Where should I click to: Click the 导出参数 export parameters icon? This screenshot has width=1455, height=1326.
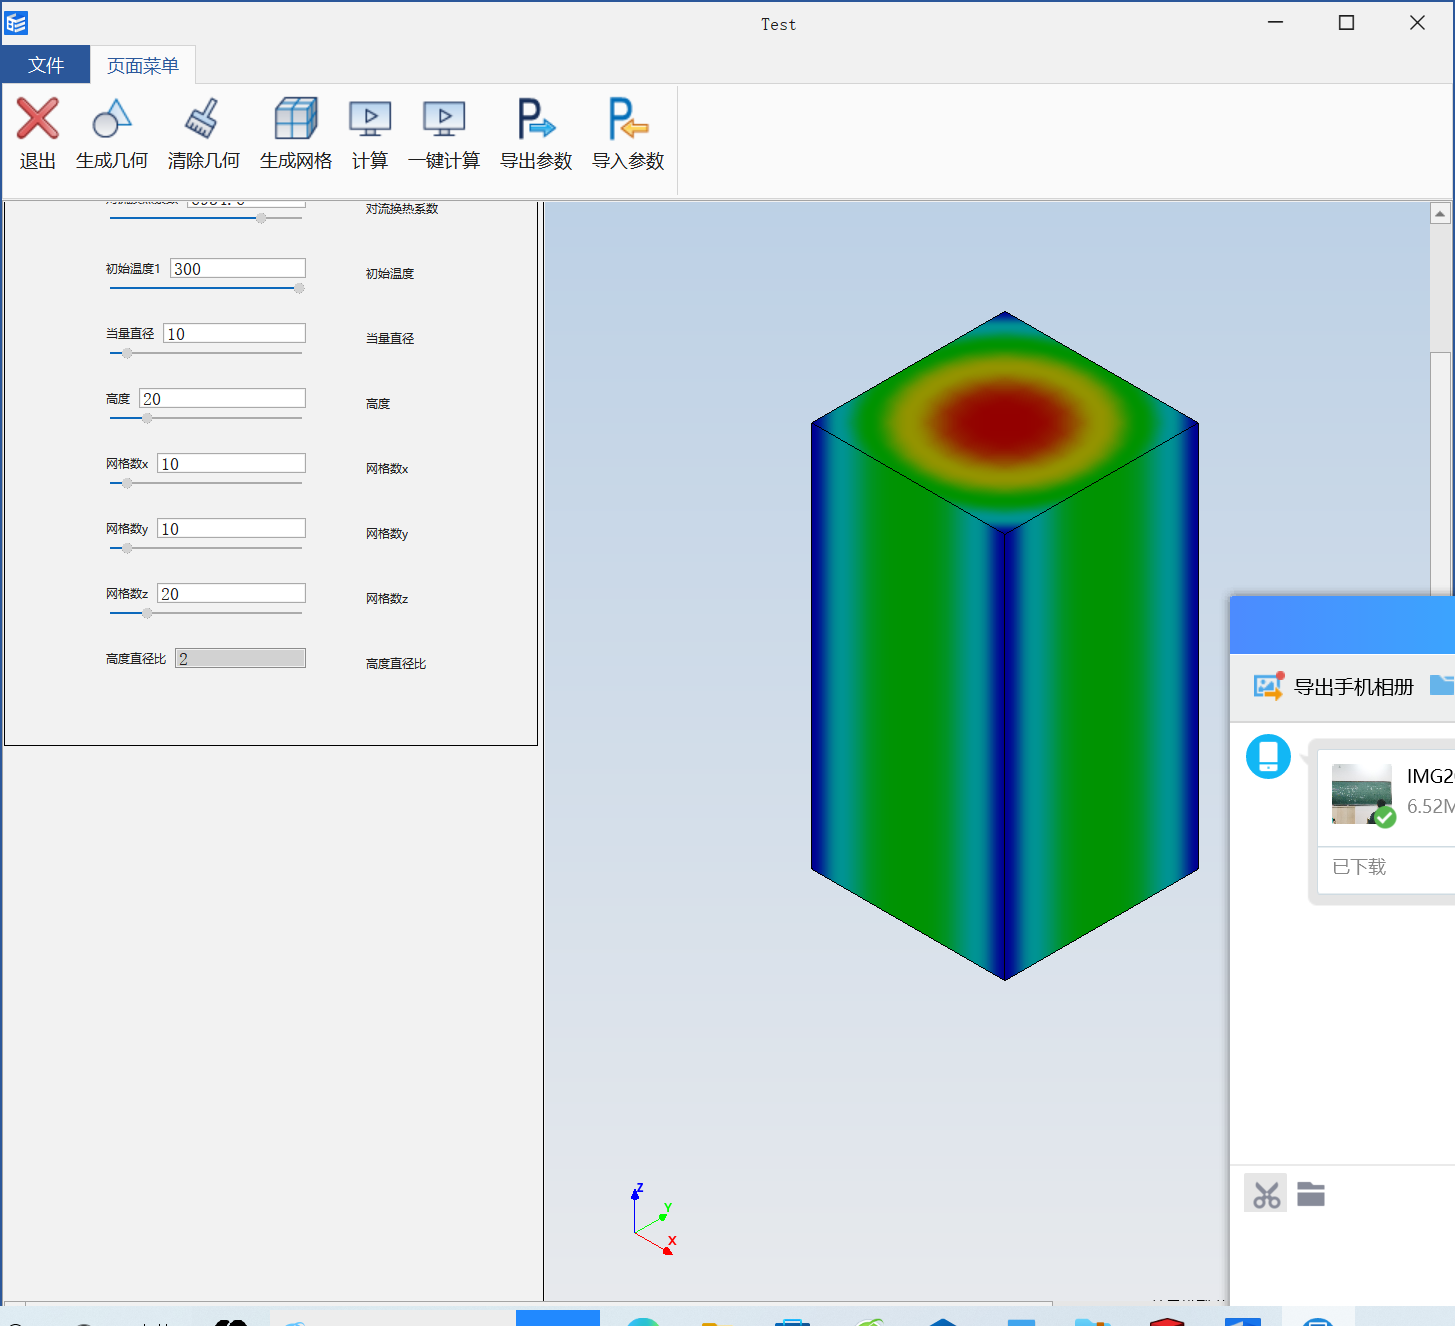click(x=536, y=119)
